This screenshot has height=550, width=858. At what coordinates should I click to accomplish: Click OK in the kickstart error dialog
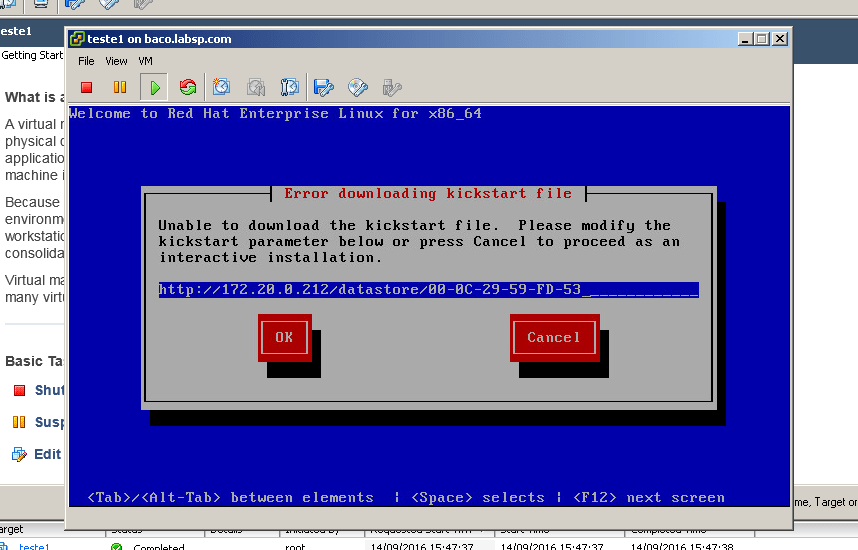click(x=285, y=338)
